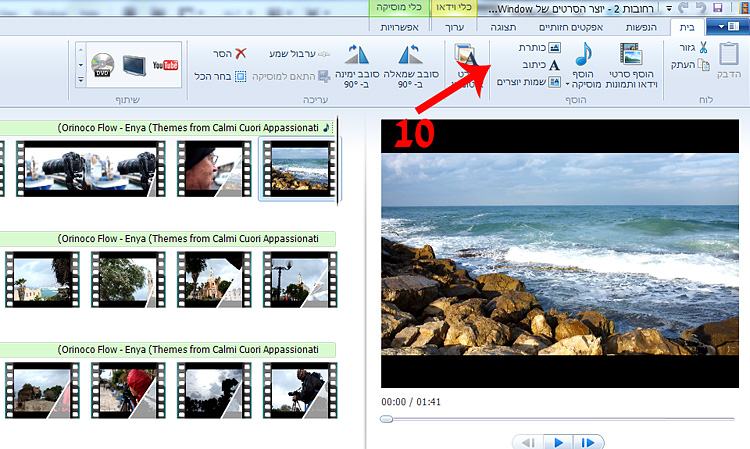
Task: Click the preview playback seek slider
Action: point(560,419)
